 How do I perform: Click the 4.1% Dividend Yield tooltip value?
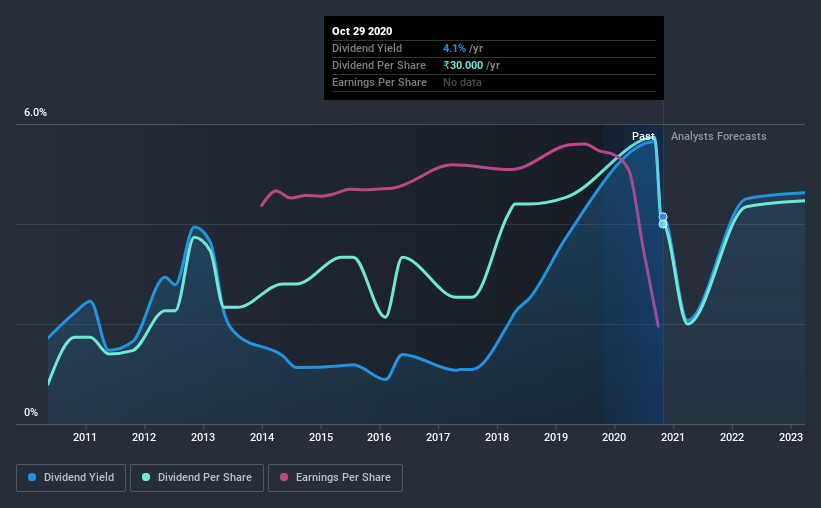tap(454, 48)
